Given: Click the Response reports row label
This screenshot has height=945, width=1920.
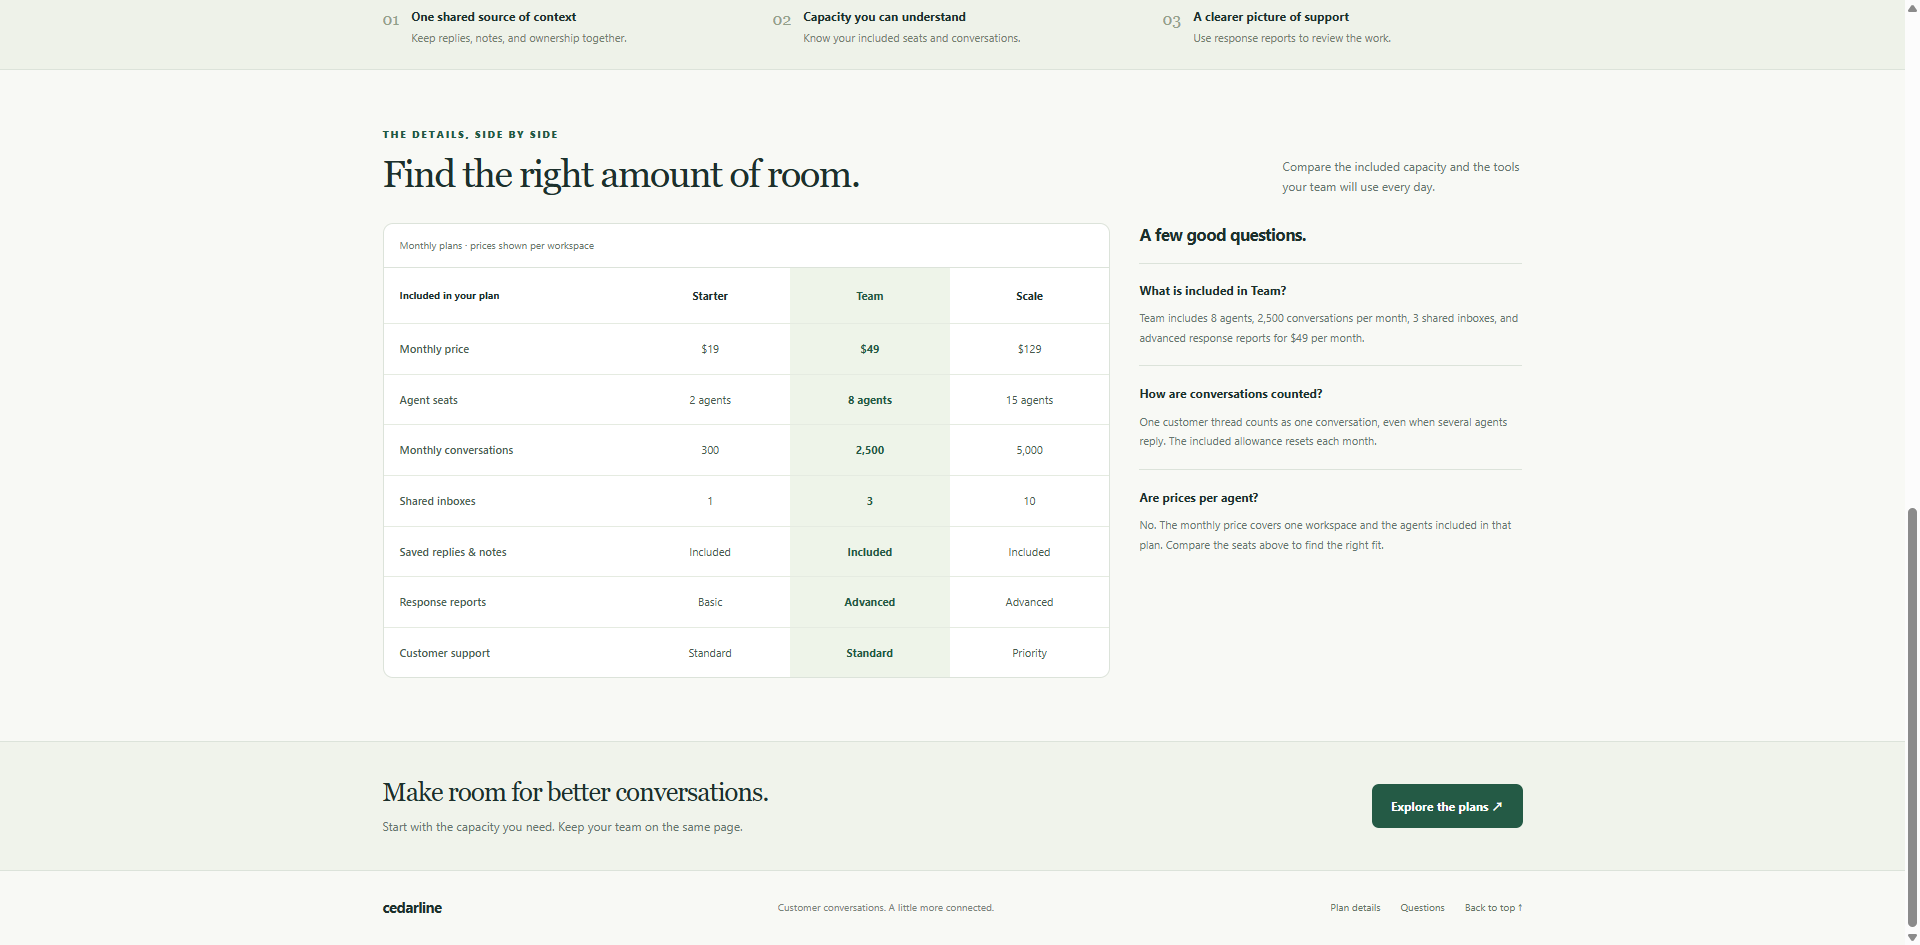Looking at the screenshot, I should (442, 602).
